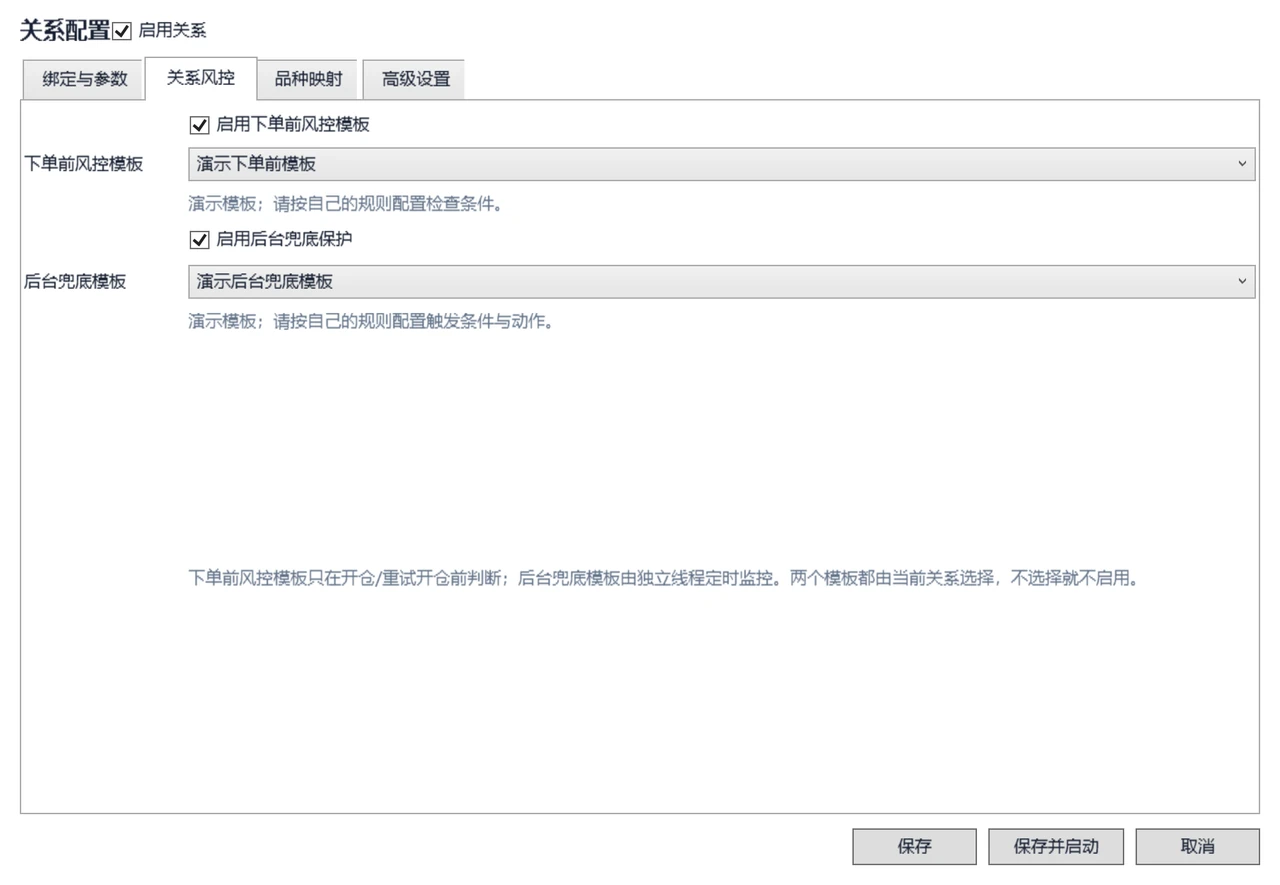Click hint text about 触发条件与动作
The width and height of the screenshot is (1280, 885).
pos(370,323)
